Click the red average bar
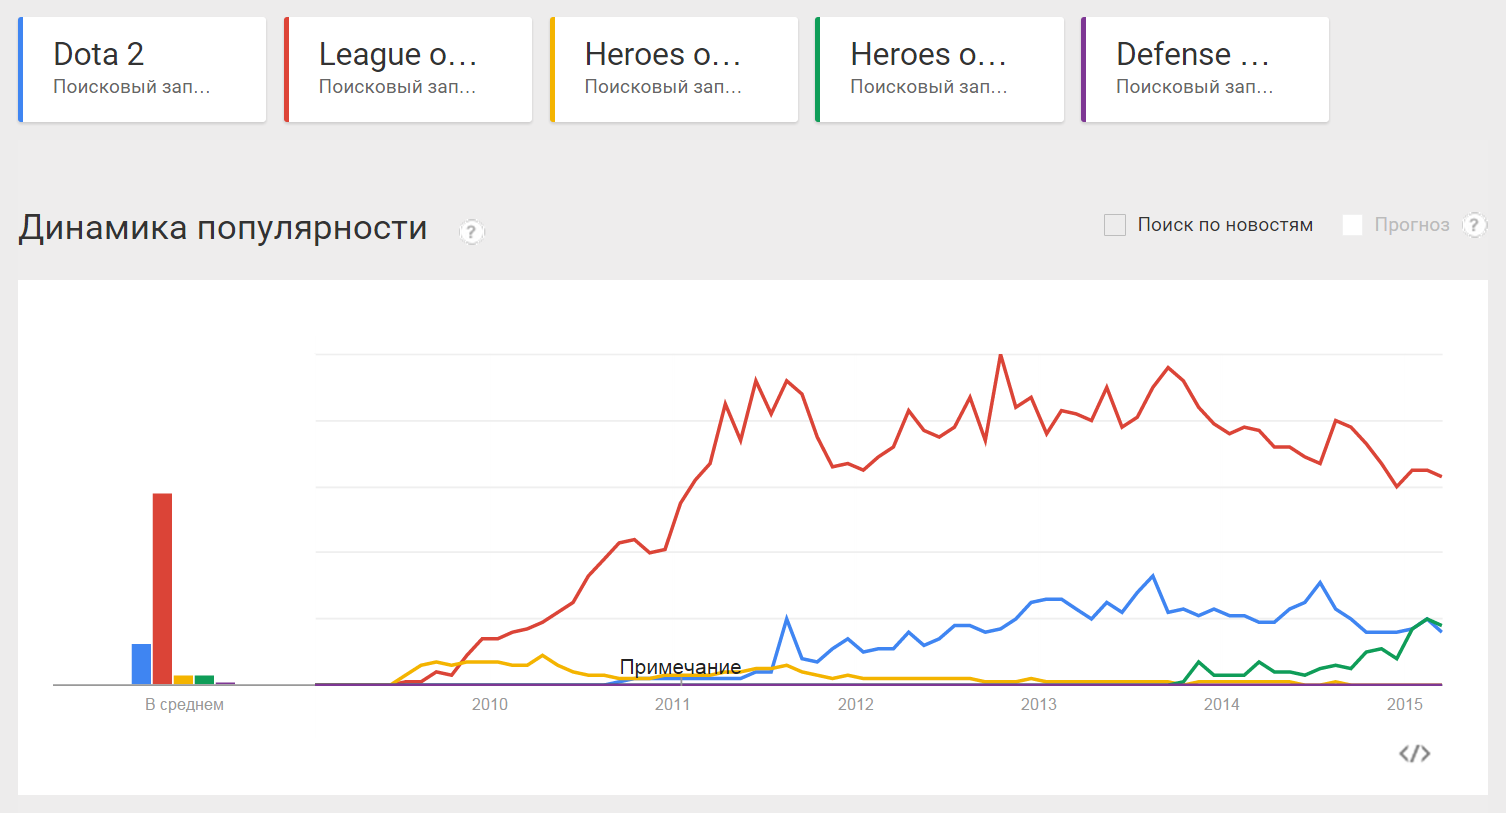 click(x=162, y=589)
